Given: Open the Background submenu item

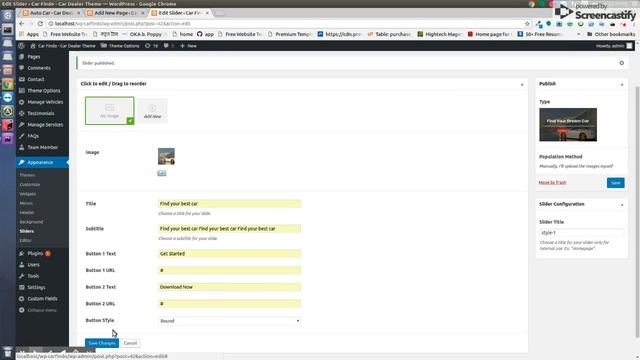Looking at the screenshot, I should pos(31,222).
